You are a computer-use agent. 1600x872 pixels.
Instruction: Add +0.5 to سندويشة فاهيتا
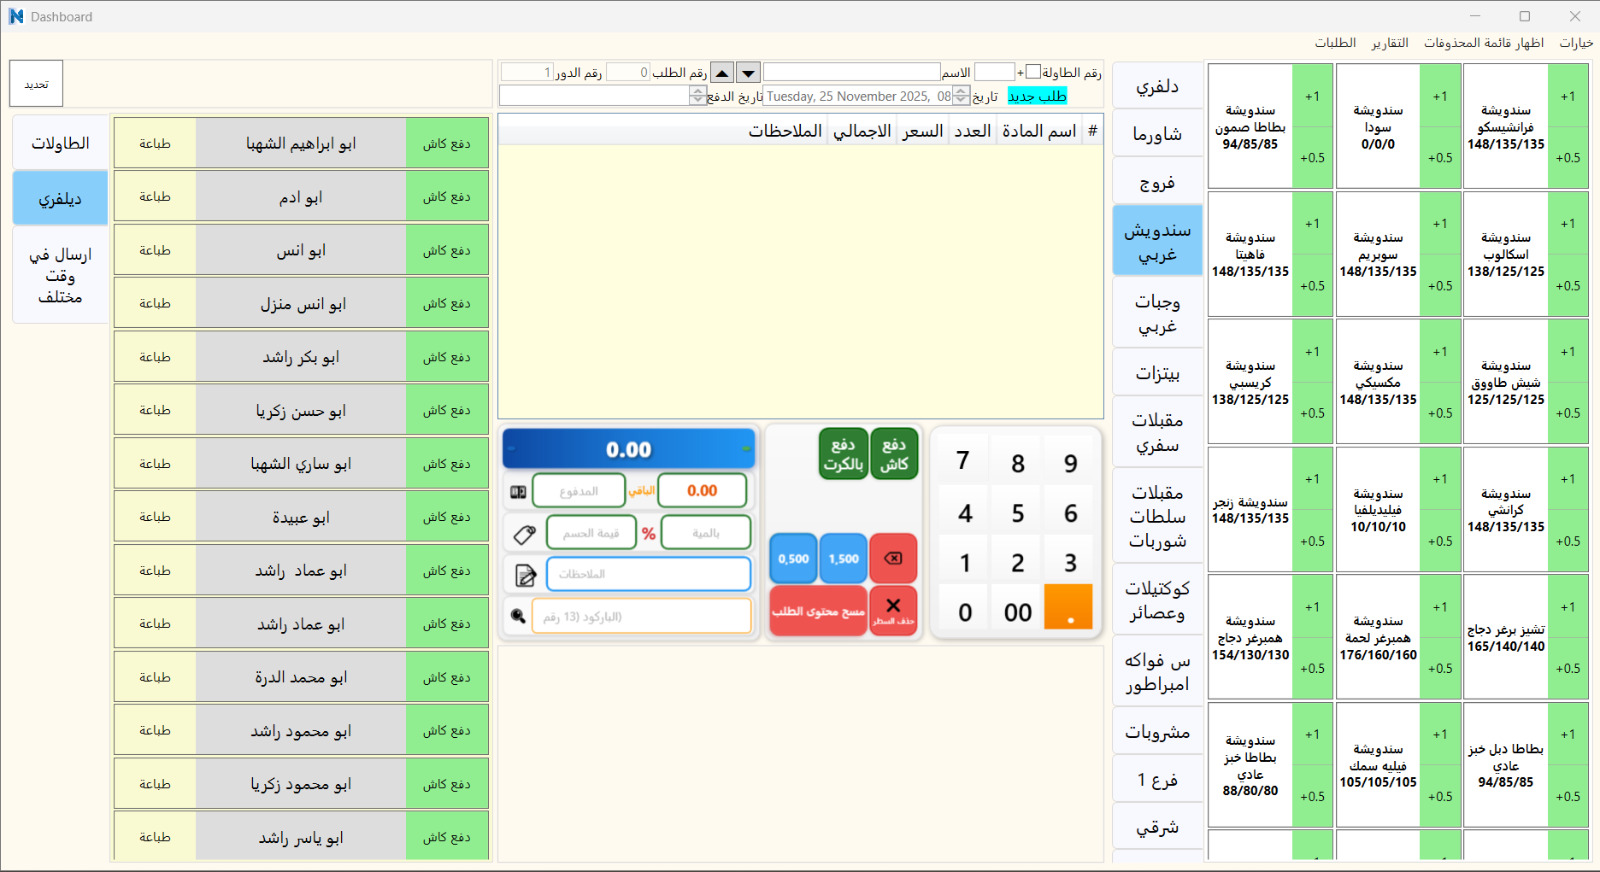point(1312,285)
